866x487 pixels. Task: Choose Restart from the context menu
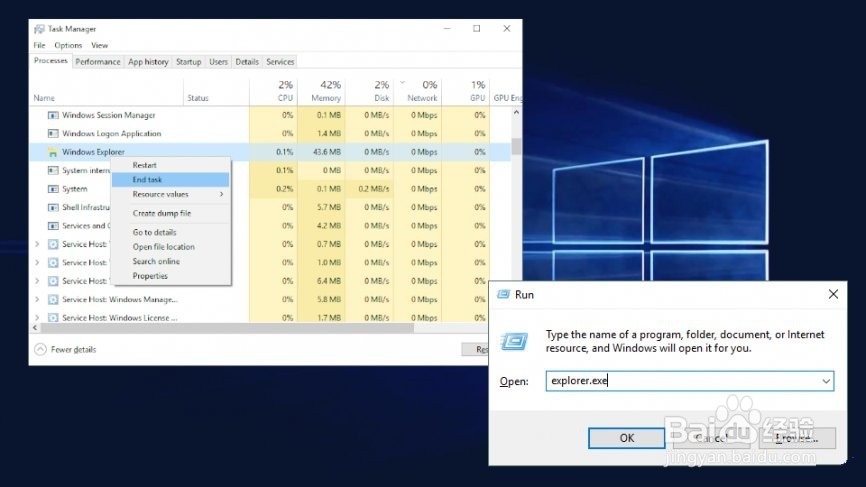pos(171,165)
